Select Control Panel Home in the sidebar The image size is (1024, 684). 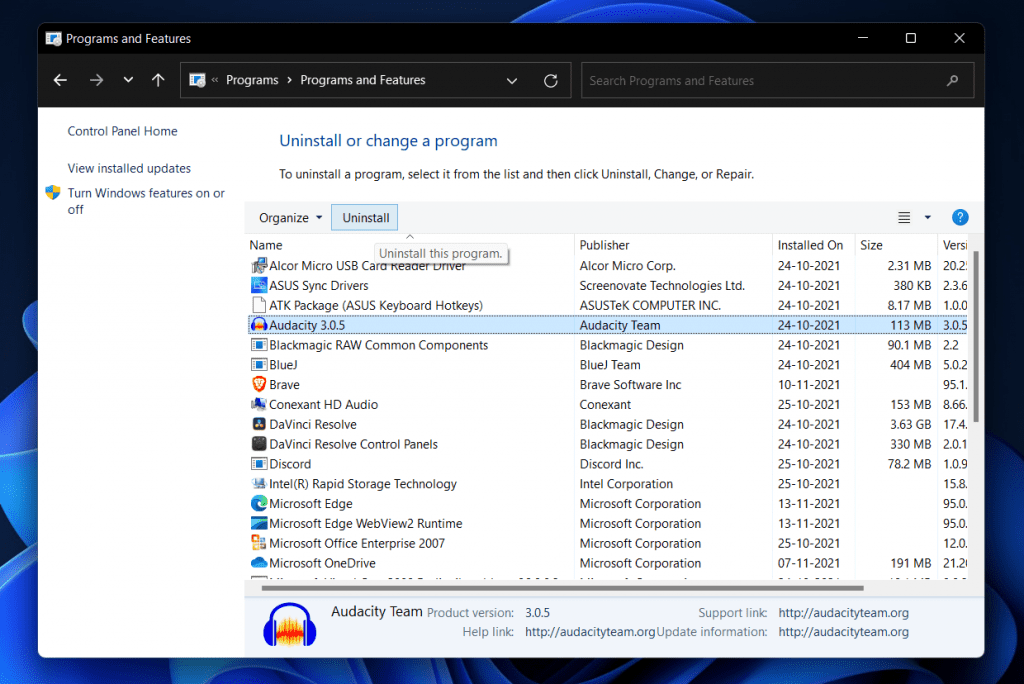click(x=122, y=131)
